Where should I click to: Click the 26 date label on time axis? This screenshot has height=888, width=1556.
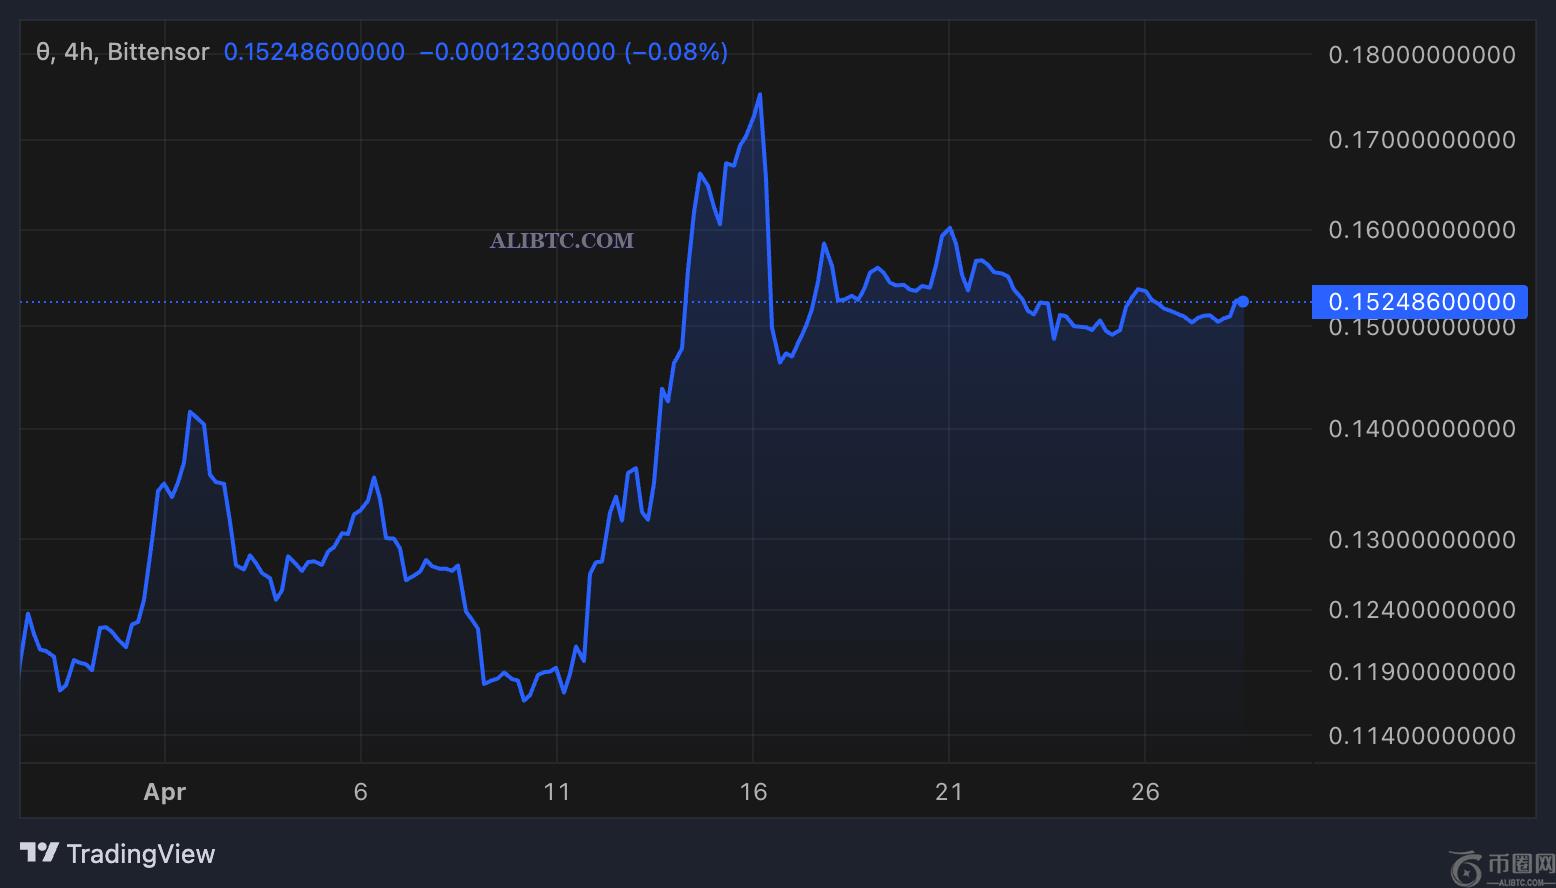(1145, 792)
